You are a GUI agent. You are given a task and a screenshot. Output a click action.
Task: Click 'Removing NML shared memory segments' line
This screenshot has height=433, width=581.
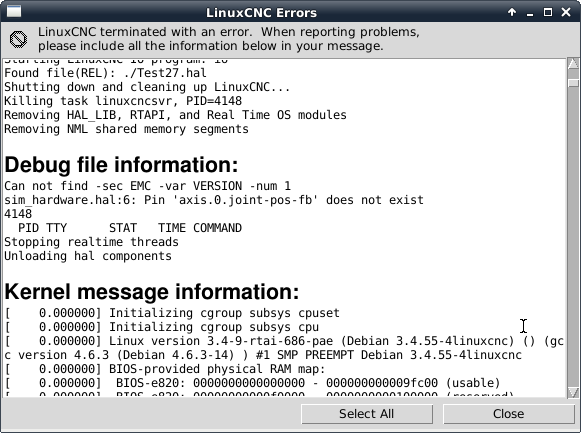(126, 129)
